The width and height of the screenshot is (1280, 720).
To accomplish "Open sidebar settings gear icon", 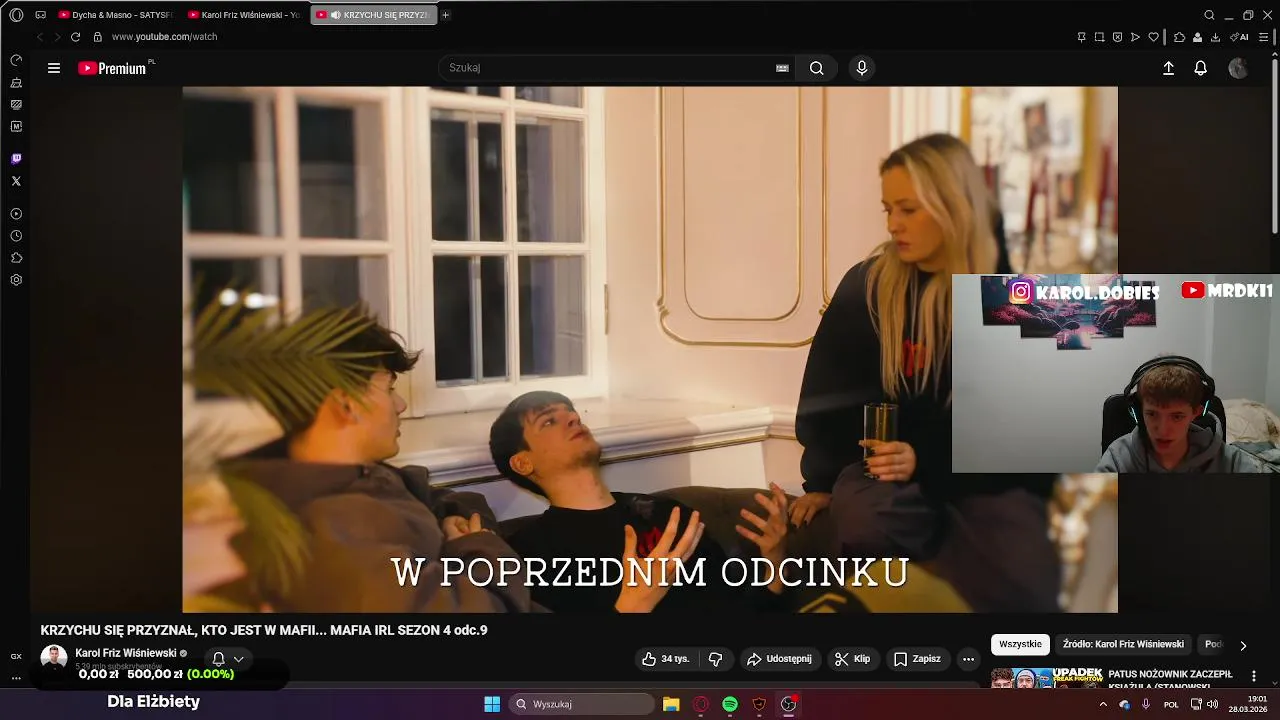I will pyautogui.click(x=16, y=280).
